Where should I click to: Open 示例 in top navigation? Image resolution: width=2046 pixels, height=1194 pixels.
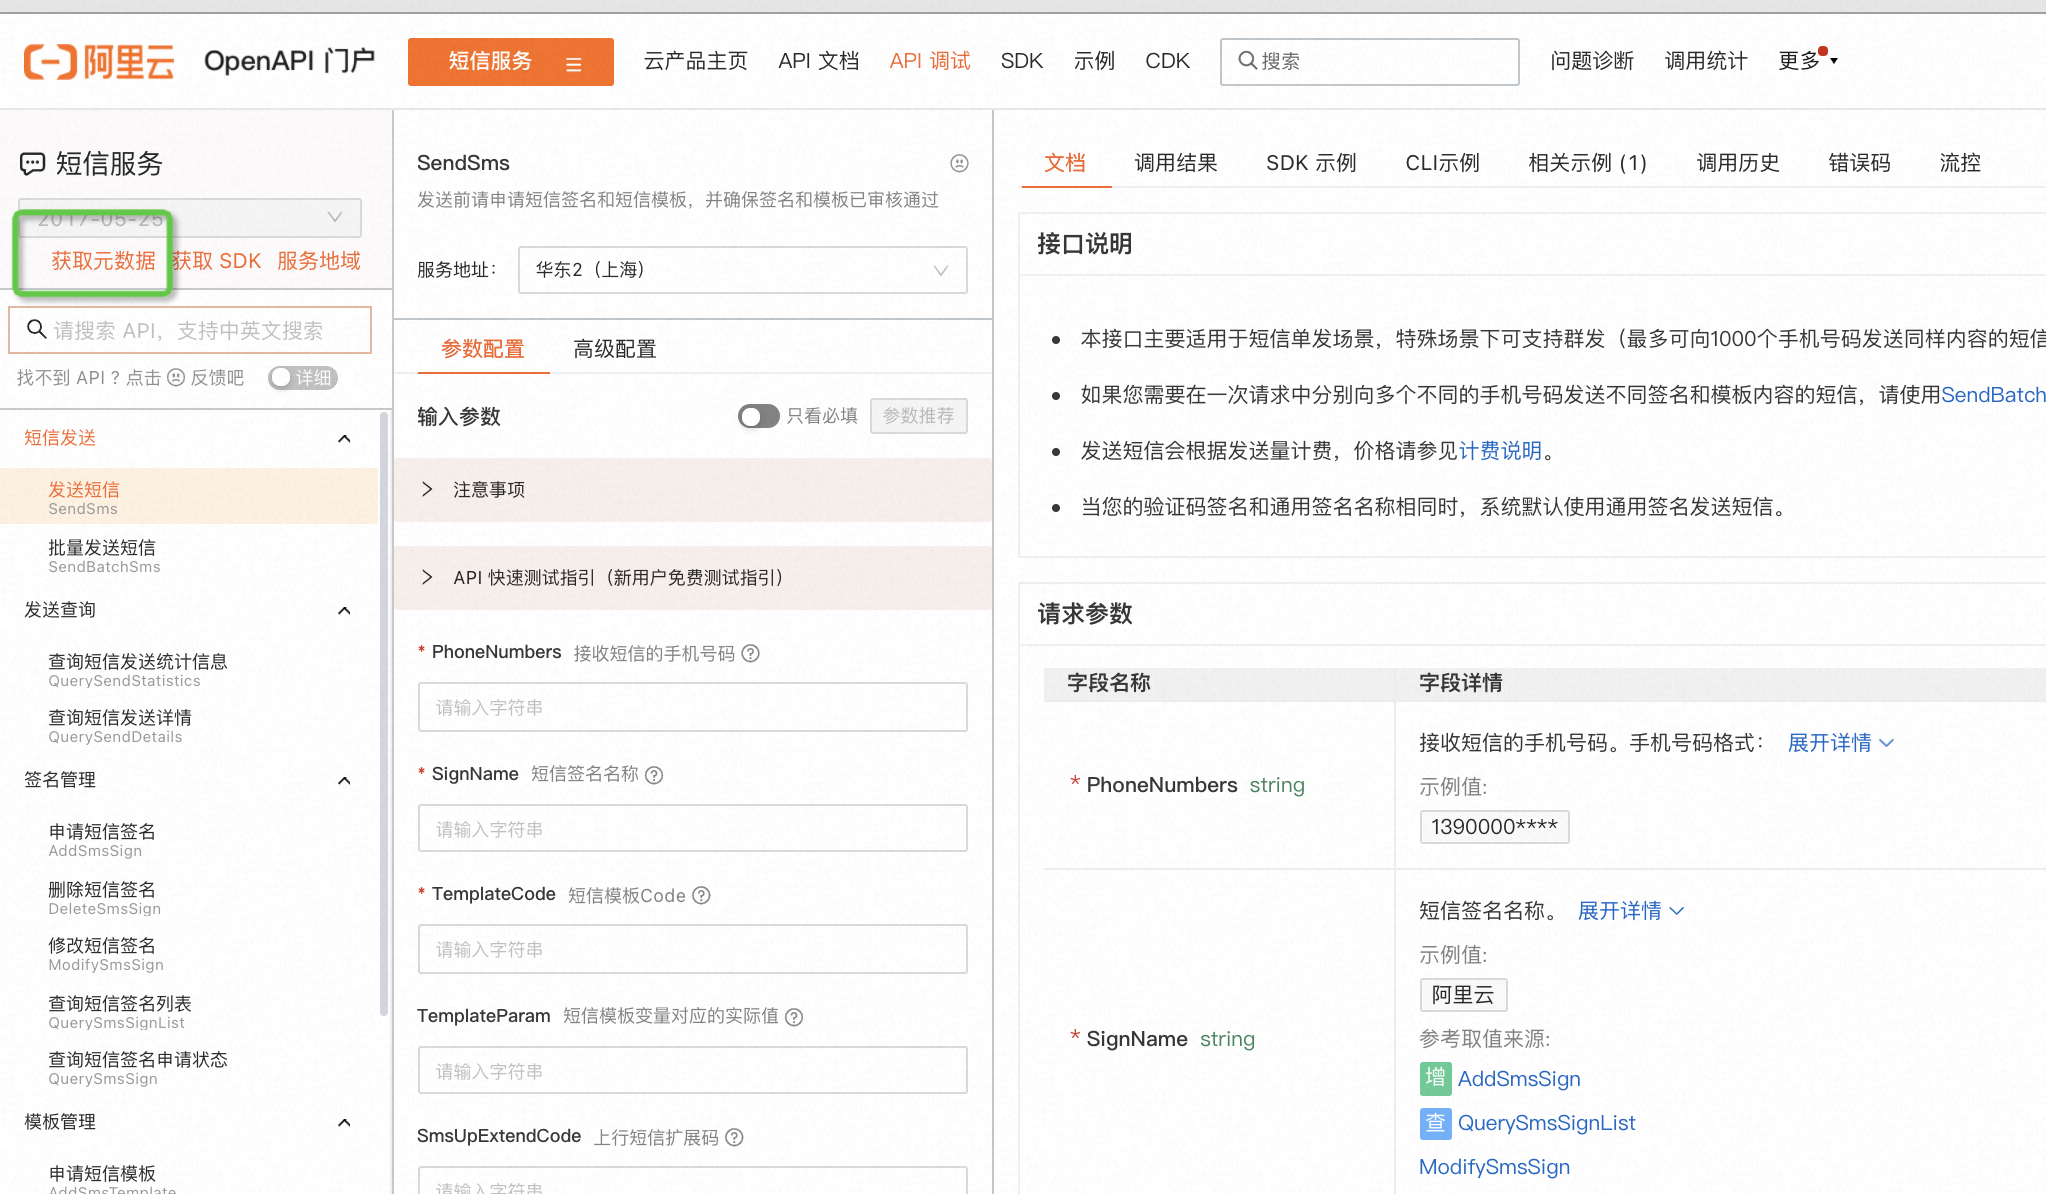(x=1094, y=61)
